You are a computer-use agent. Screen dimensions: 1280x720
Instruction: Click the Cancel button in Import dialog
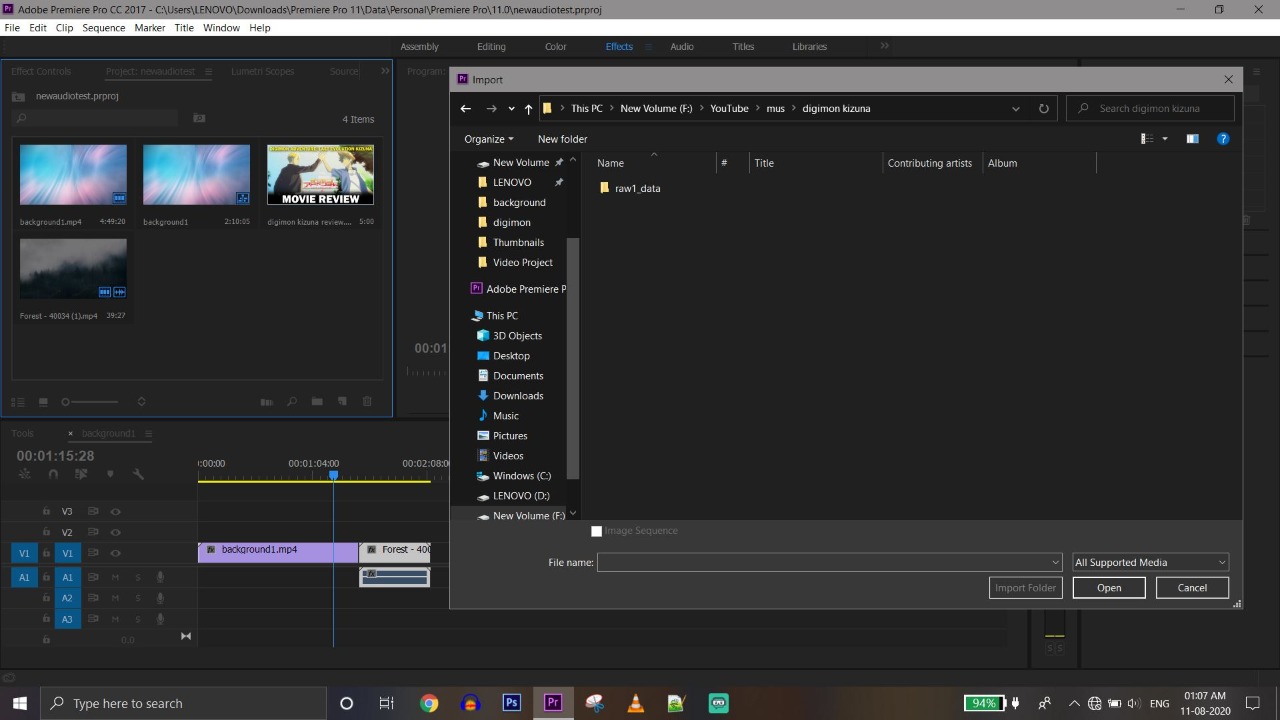[1191, 588]
